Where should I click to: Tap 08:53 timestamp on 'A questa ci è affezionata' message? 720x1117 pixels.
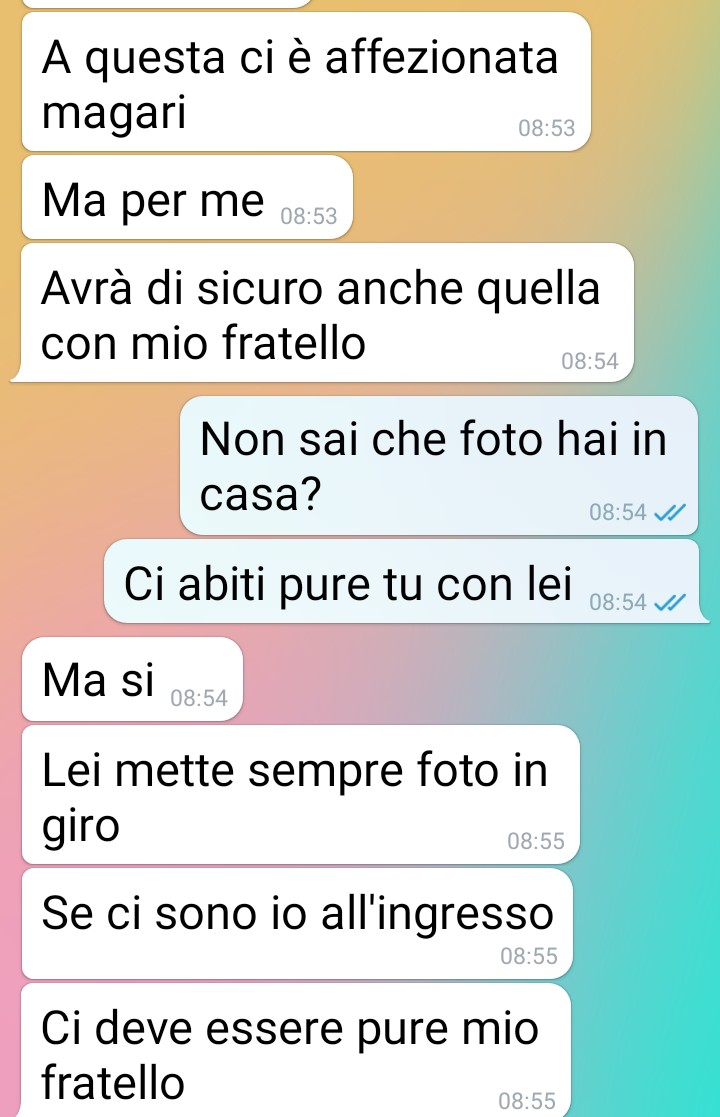(546, 128)
